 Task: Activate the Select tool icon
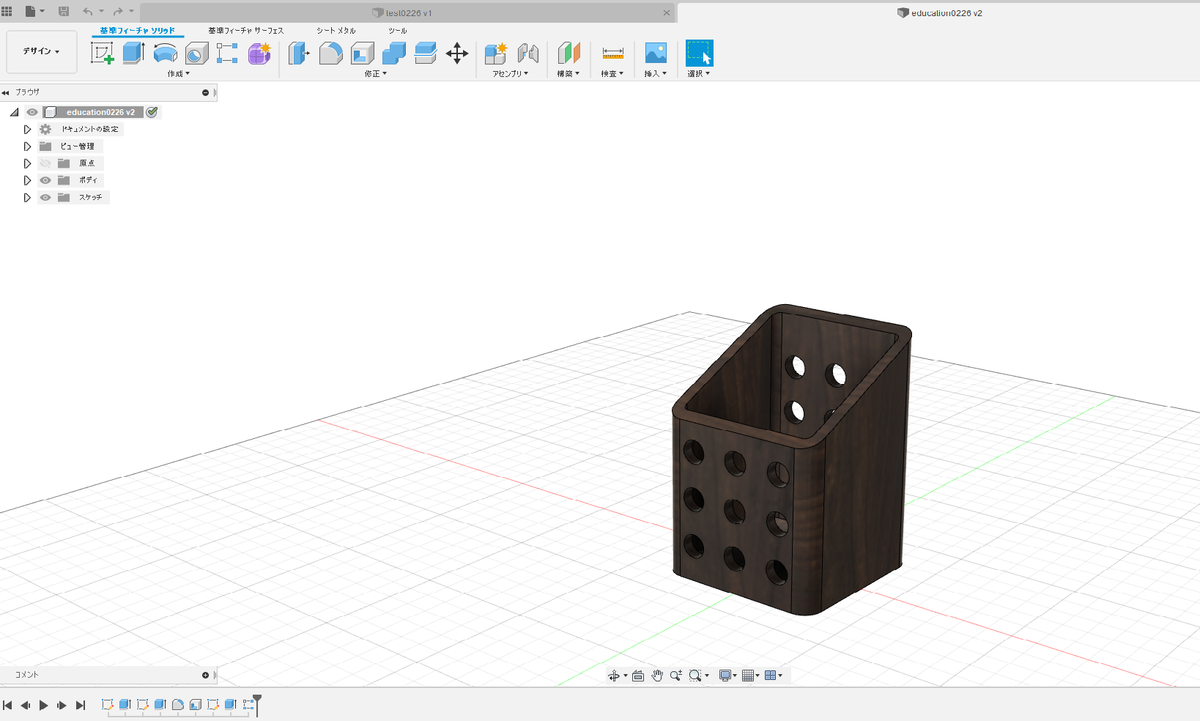699,53
